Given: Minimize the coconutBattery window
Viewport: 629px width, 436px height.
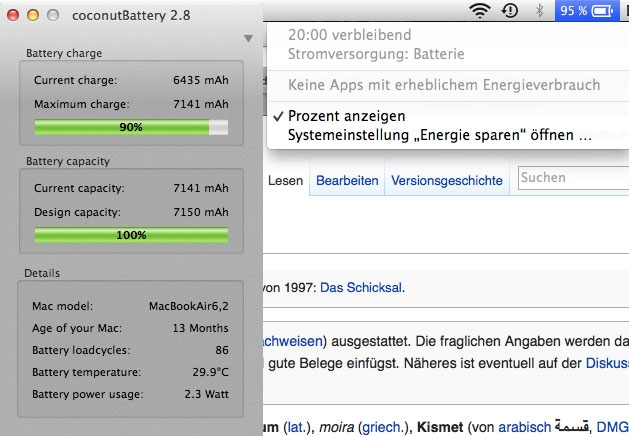Looking at the screenshot, I should 33,15.
